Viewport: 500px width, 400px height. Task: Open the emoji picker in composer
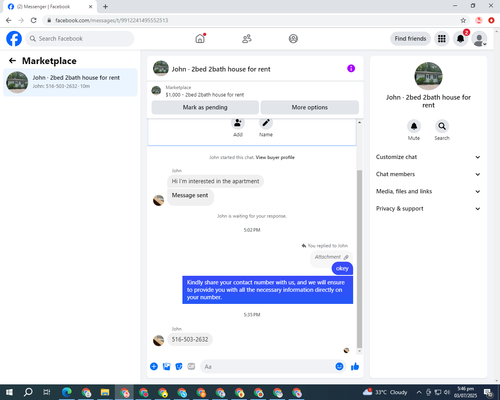(339, 367)
